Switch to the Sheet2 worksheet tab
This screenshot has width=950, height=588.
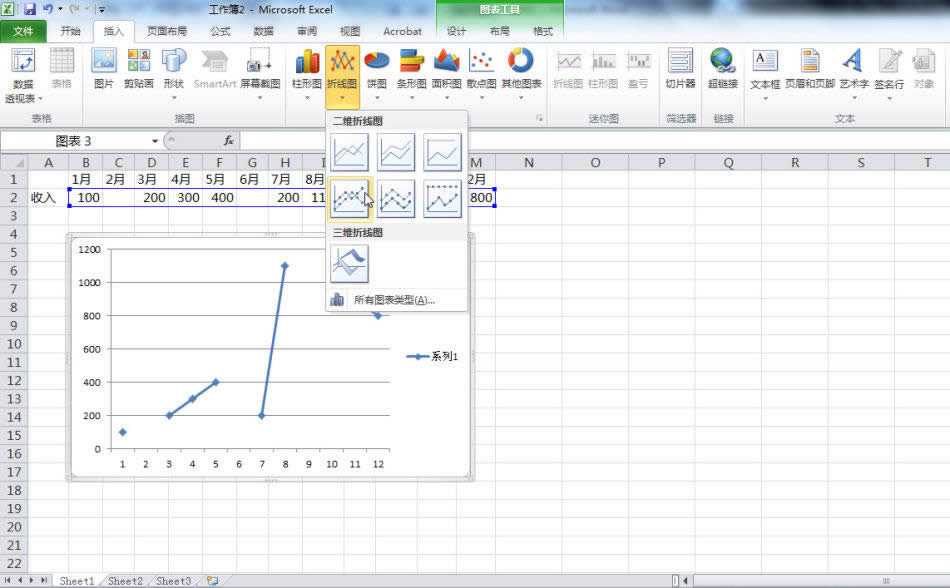tap(125, 580)
